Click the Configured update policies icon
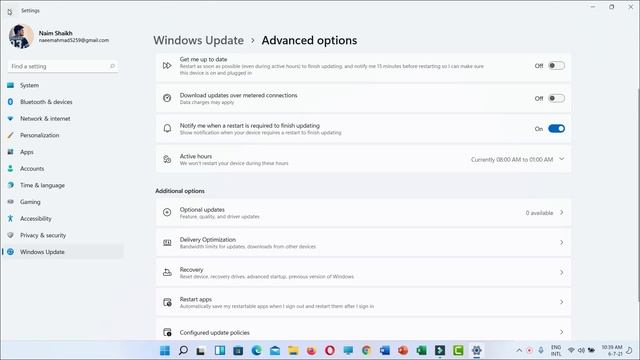Viewport: 640px width, 360px height. (x=167, y=332)
